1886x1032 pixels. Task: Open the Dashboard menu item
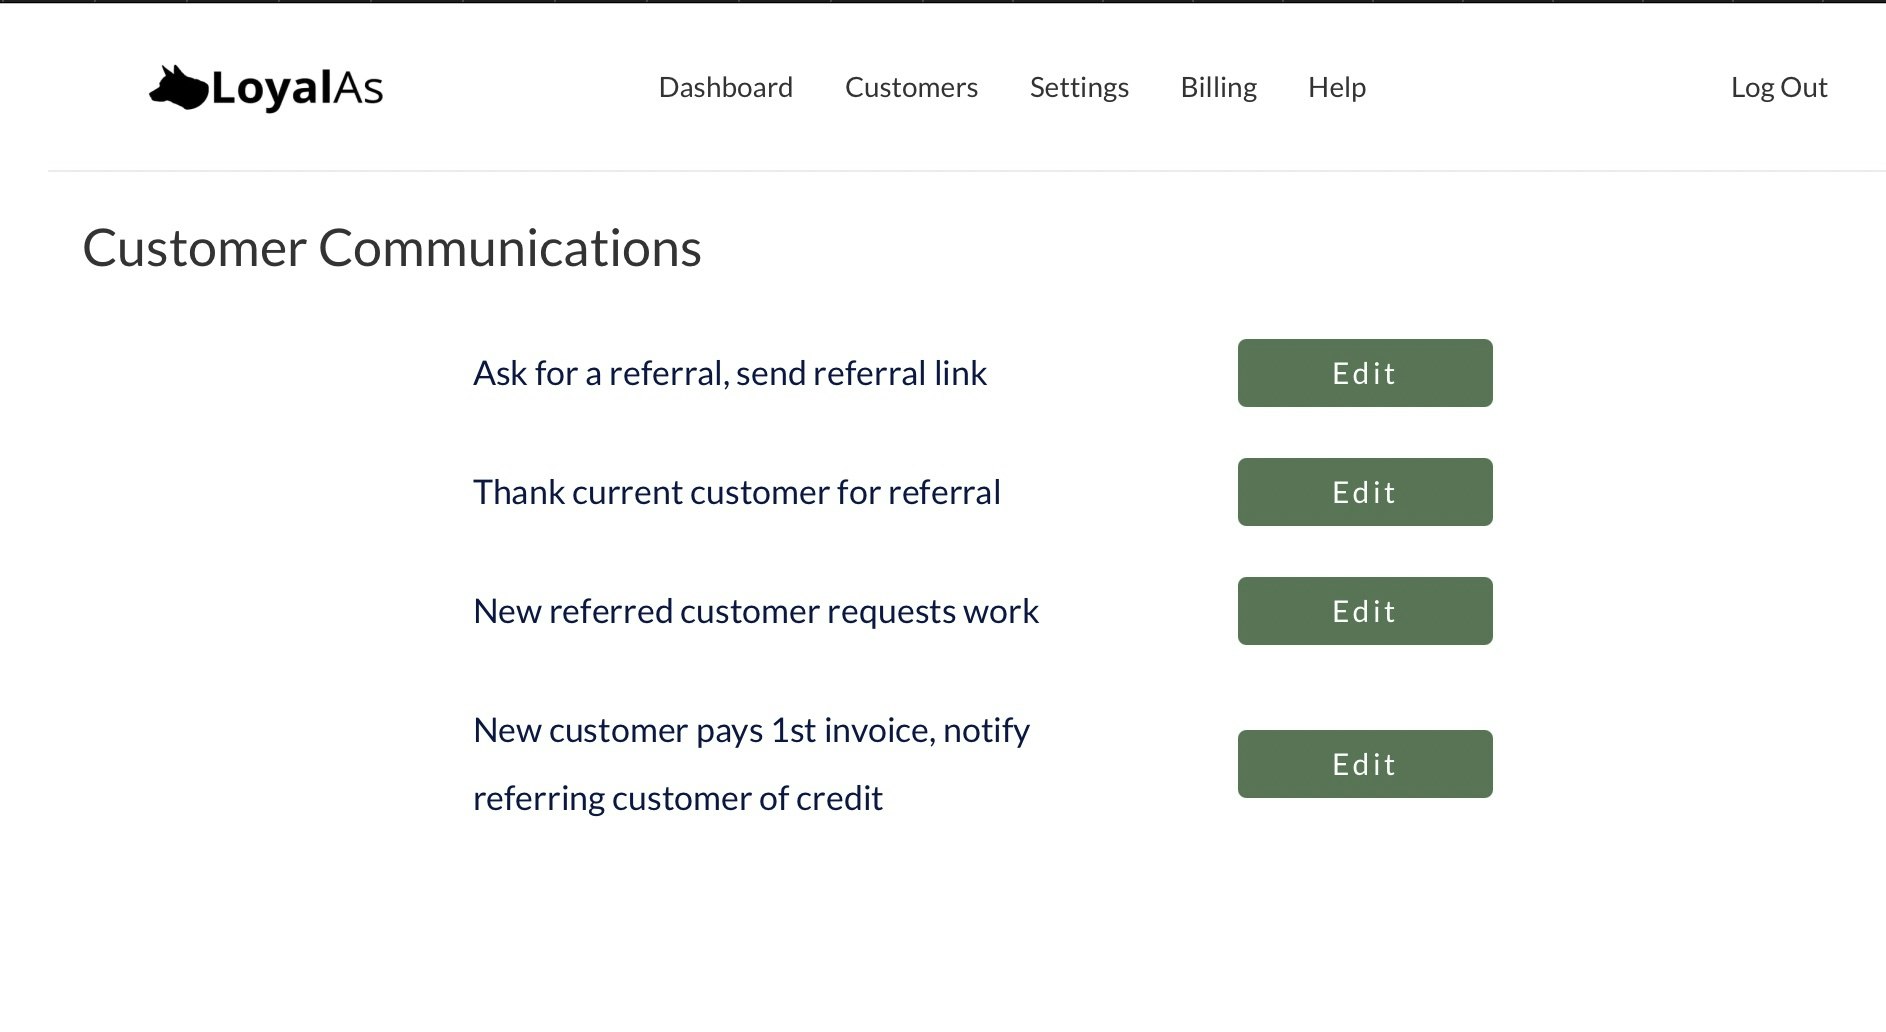725,87
